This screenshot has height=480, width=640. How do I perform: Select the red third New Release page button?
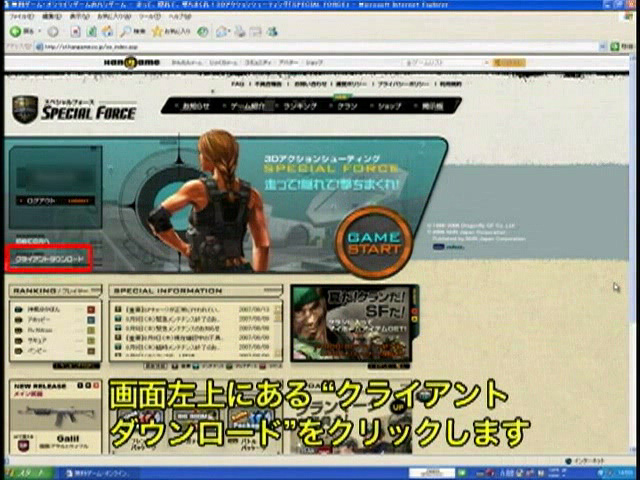[96, 385]
